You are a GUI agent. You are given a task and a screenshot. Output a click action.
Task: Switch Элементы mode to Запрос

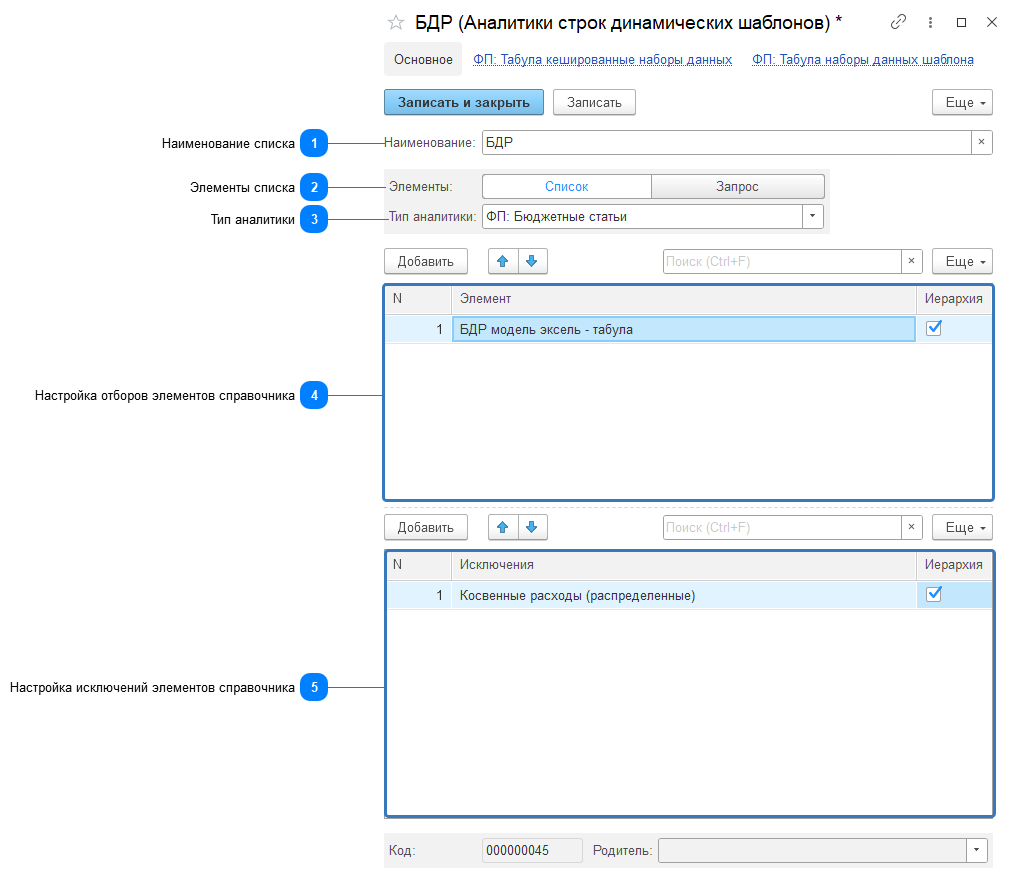737,187
